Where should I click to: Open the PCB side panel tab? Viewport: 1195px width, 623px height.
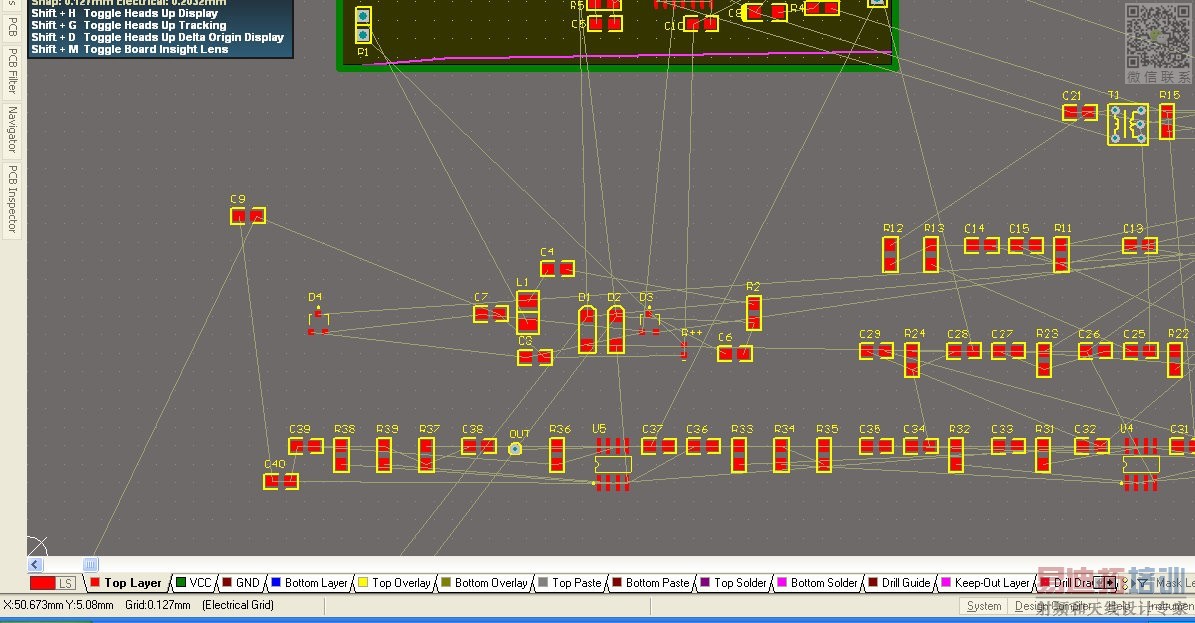tap(12, 25)
